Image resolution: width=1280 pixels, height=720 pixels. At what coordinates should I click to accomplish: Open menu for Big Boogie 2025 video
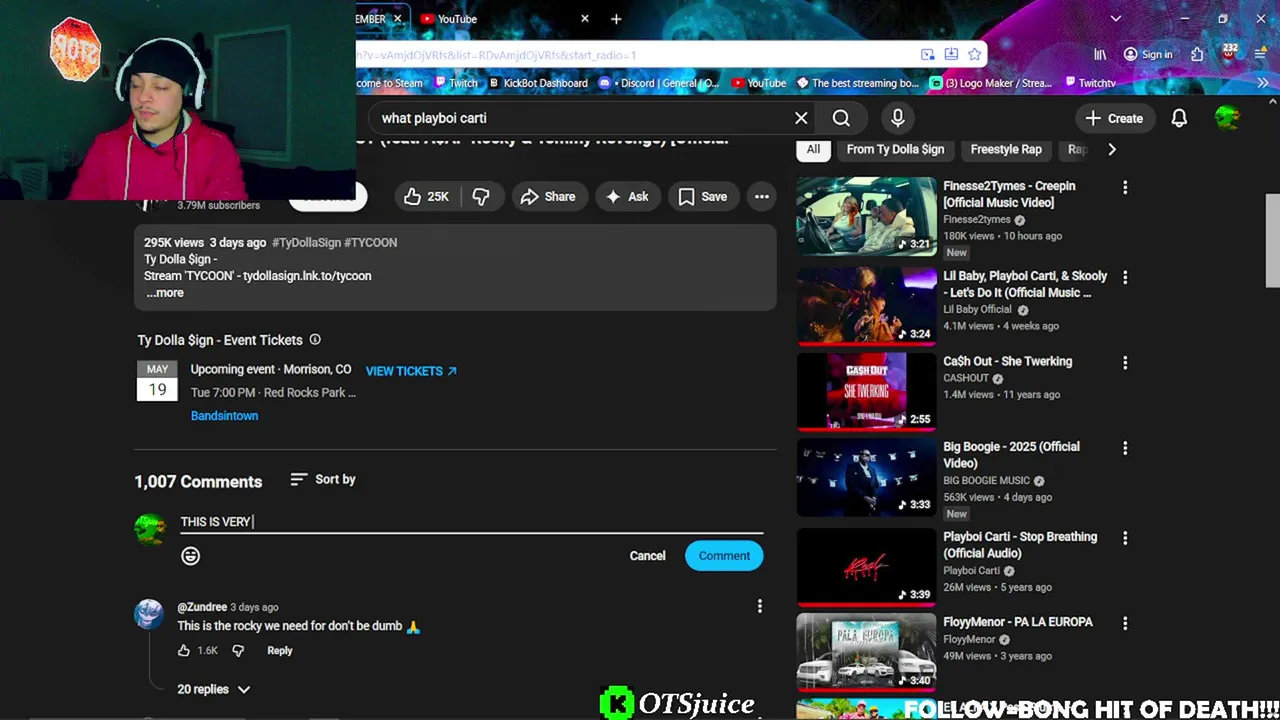[1125, 448]
